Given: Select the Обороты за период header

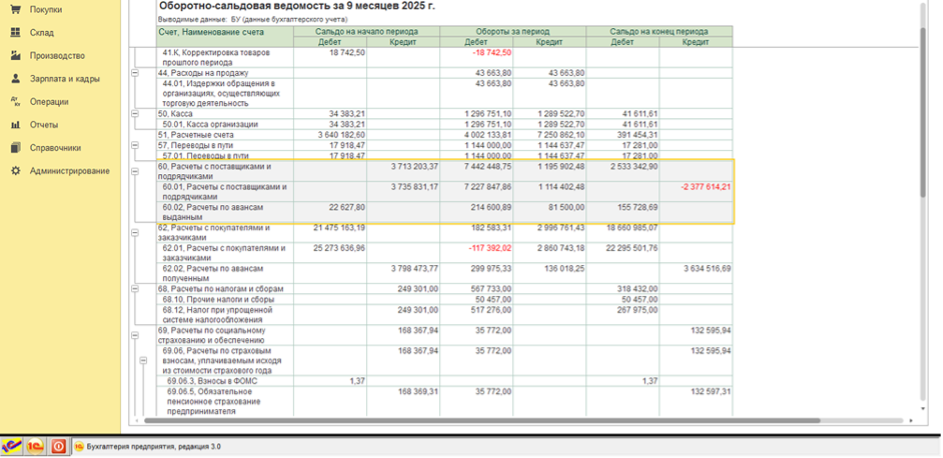Looking at the screenshot, I should 513,31.
